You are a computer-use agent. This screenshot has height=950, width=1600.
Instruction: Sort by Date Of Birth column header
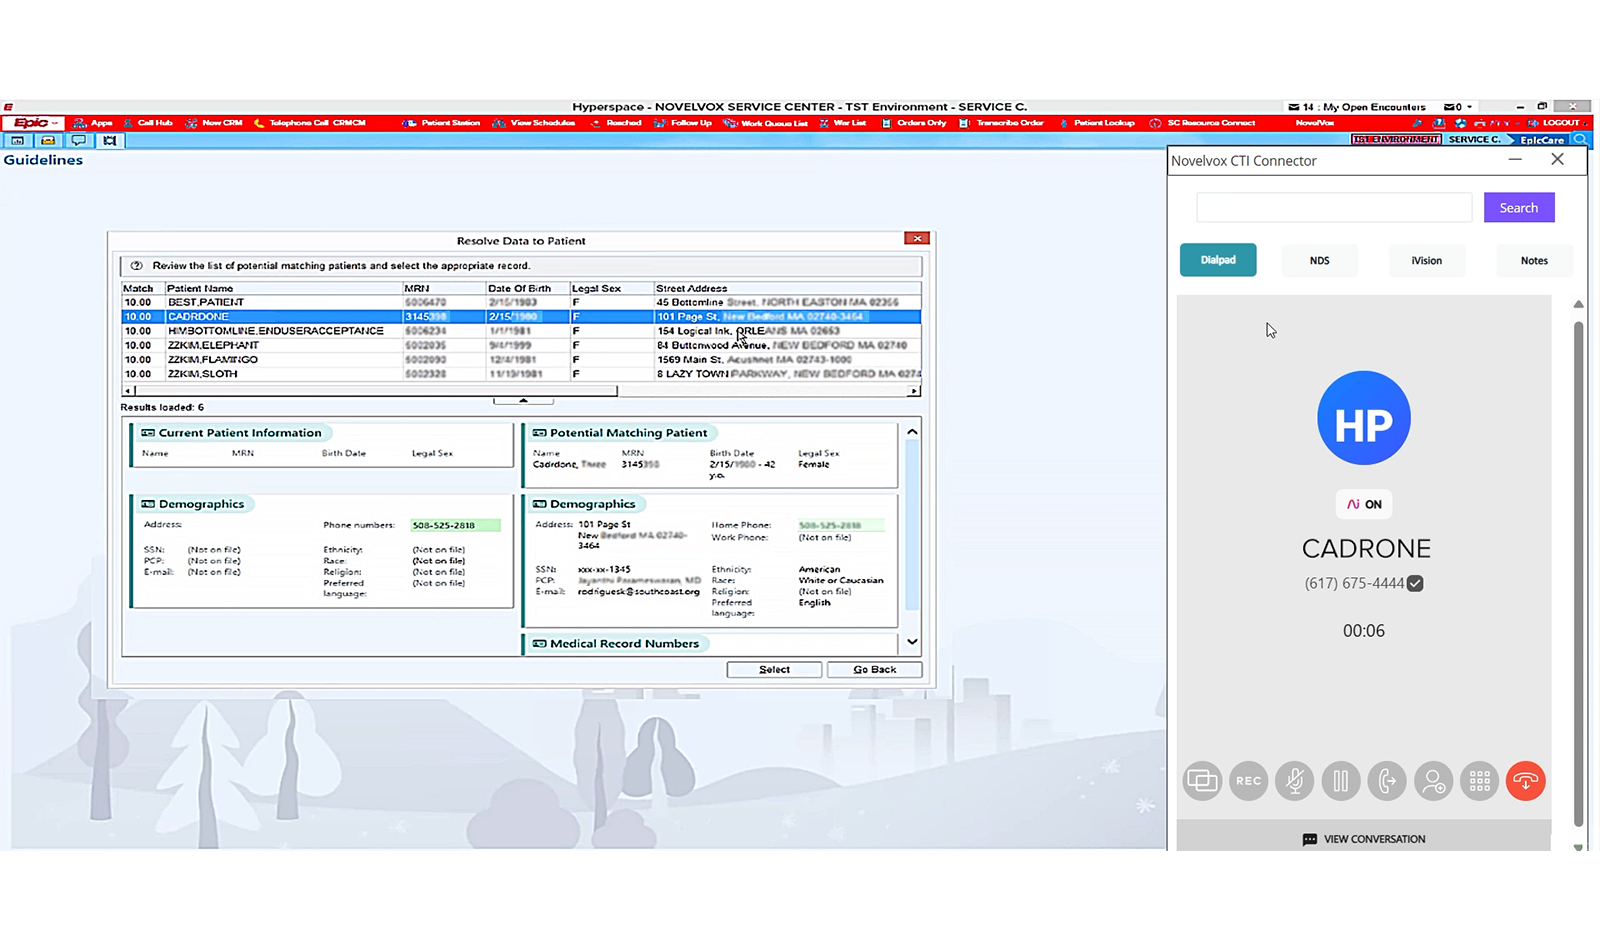point(527,288)
